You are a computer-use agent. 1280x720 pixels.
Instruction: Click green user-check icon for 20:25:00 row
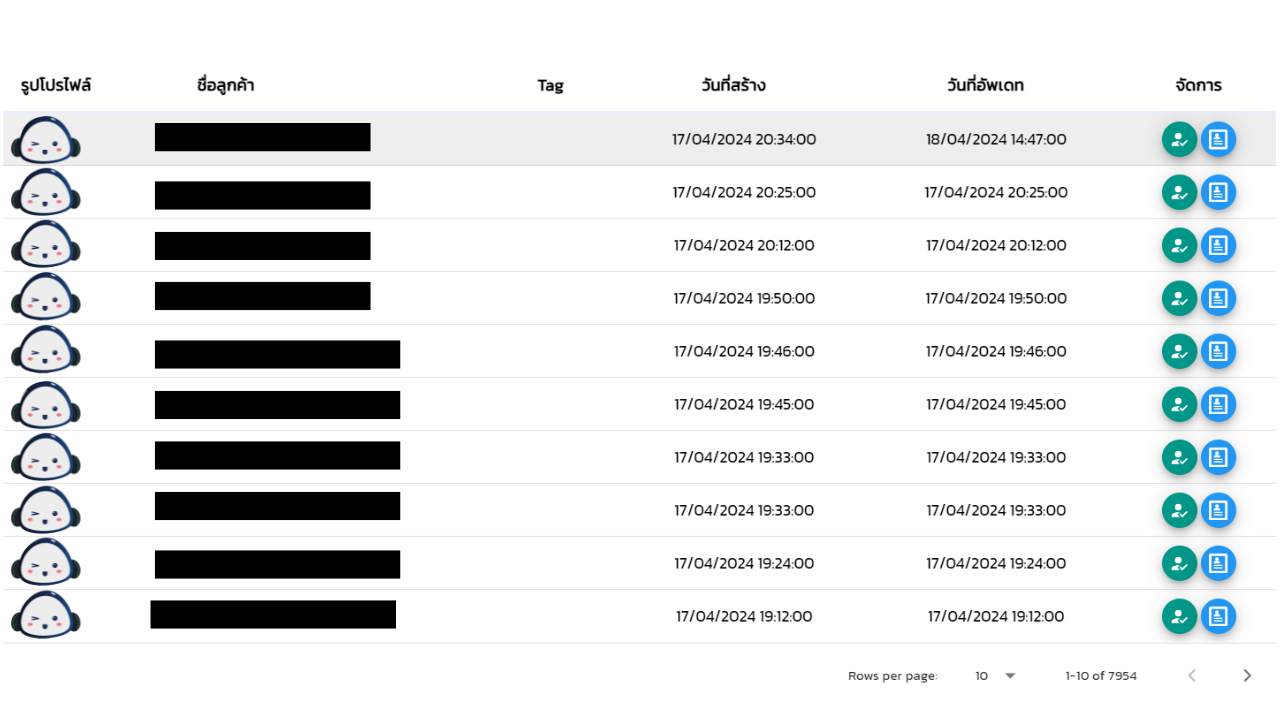1179,192
